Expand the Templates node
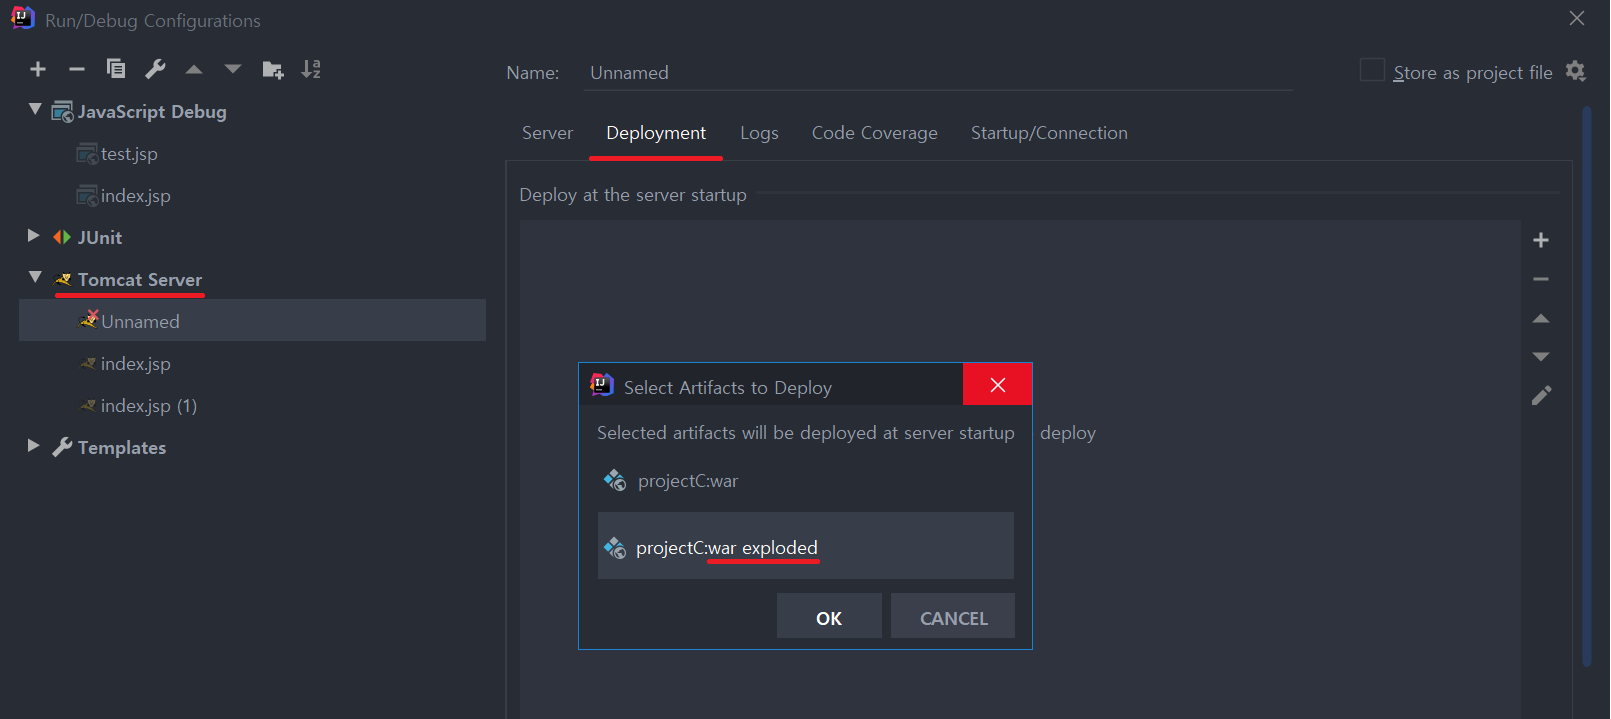1611x719 pixels. click(34, 446)
